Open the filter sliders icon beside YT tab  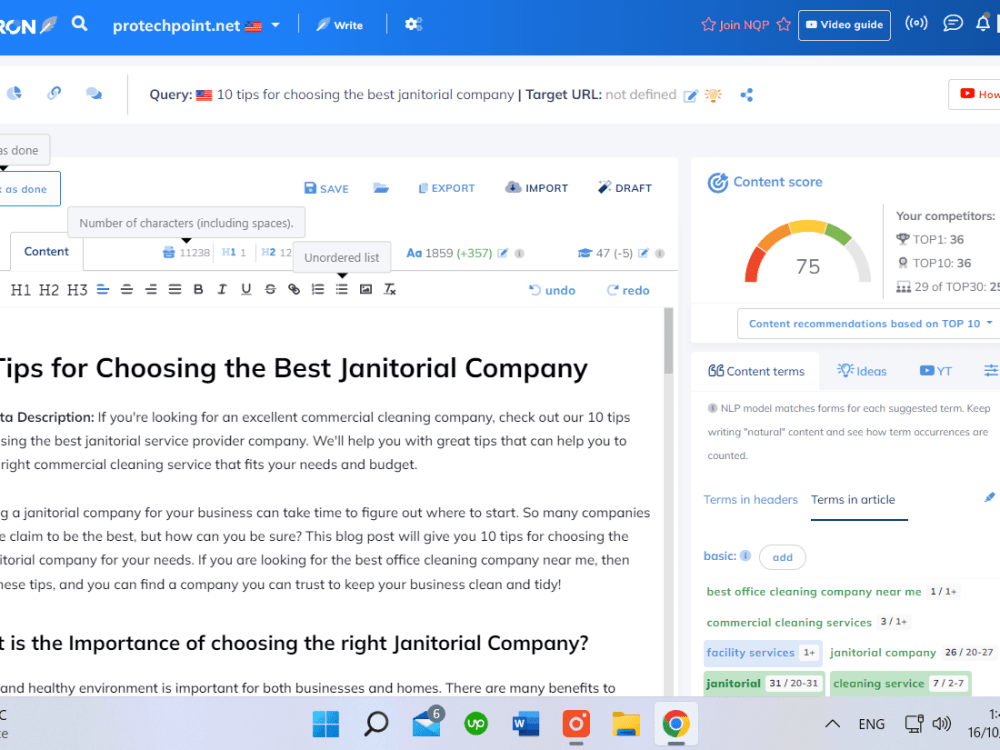coord(991,371)
